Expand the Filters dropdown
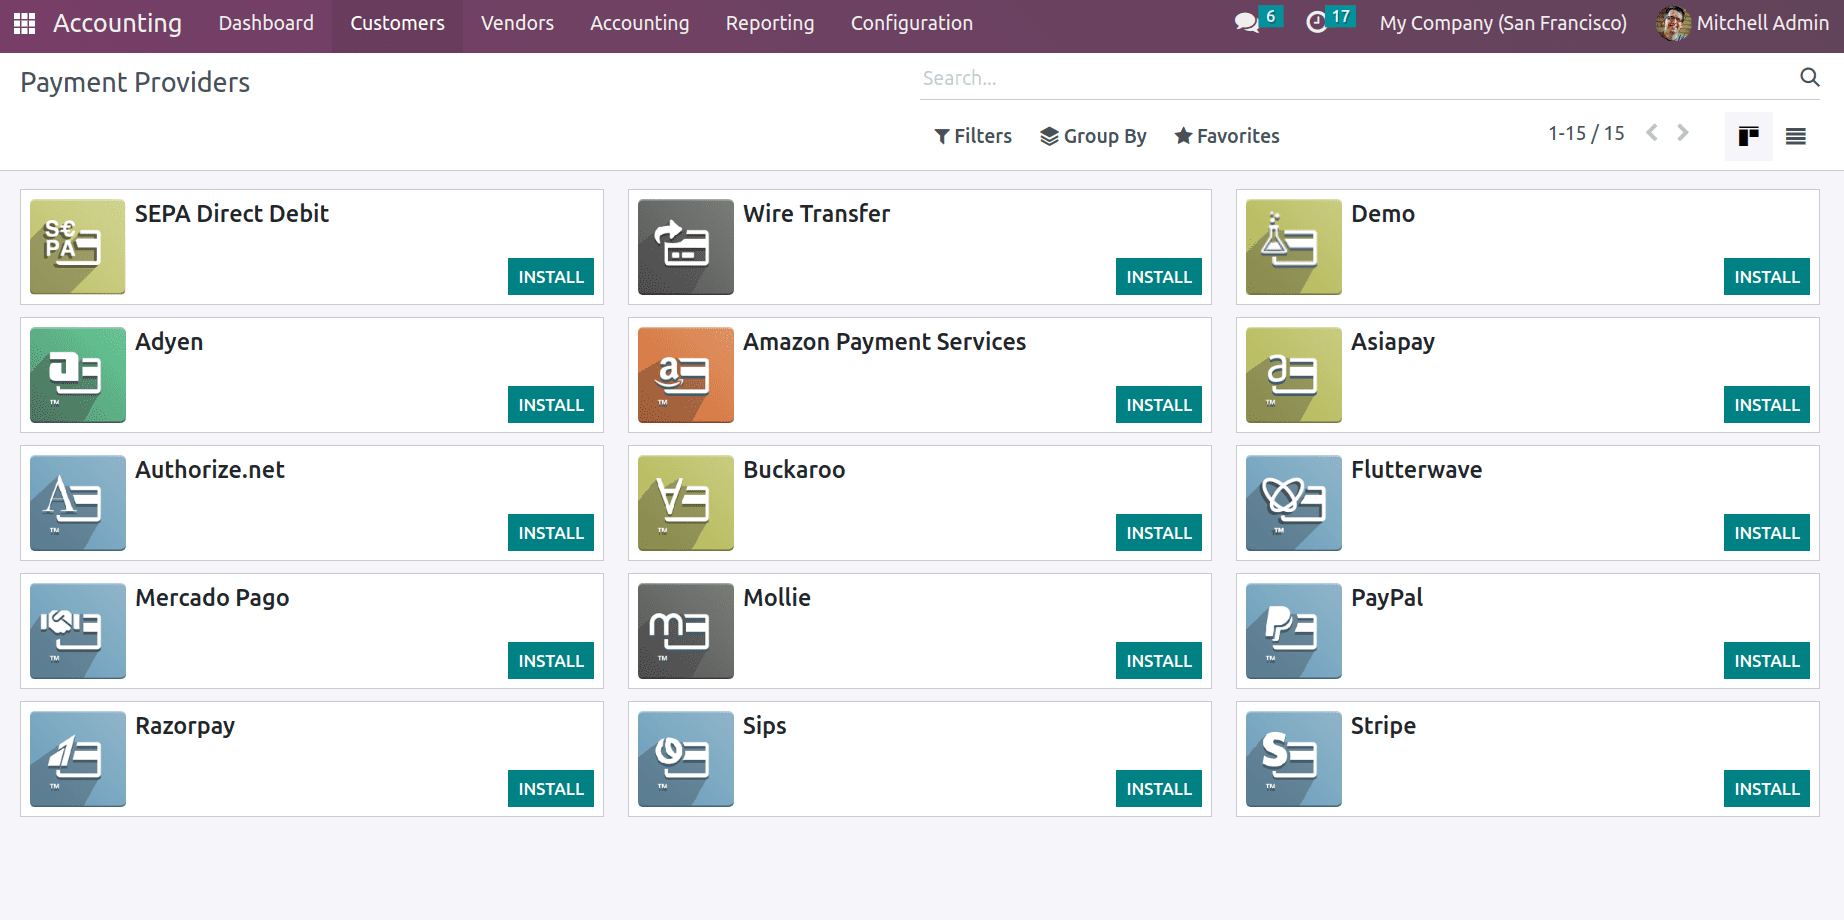This screenshot has height=920, width=1844. pyautogui.click(x=973, y=136)
